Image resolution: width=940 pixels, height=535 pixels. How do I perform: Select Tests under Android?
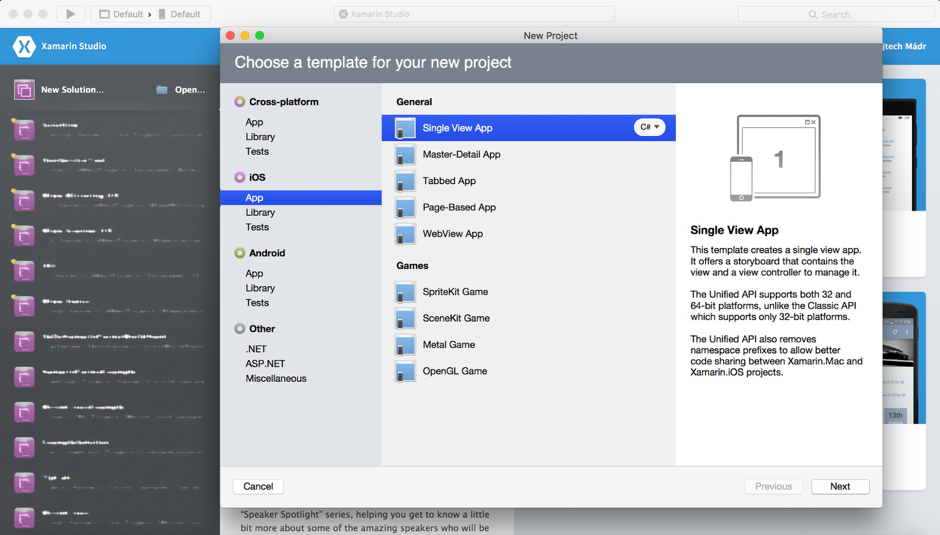pyautogui.click(x=257, y=302)
